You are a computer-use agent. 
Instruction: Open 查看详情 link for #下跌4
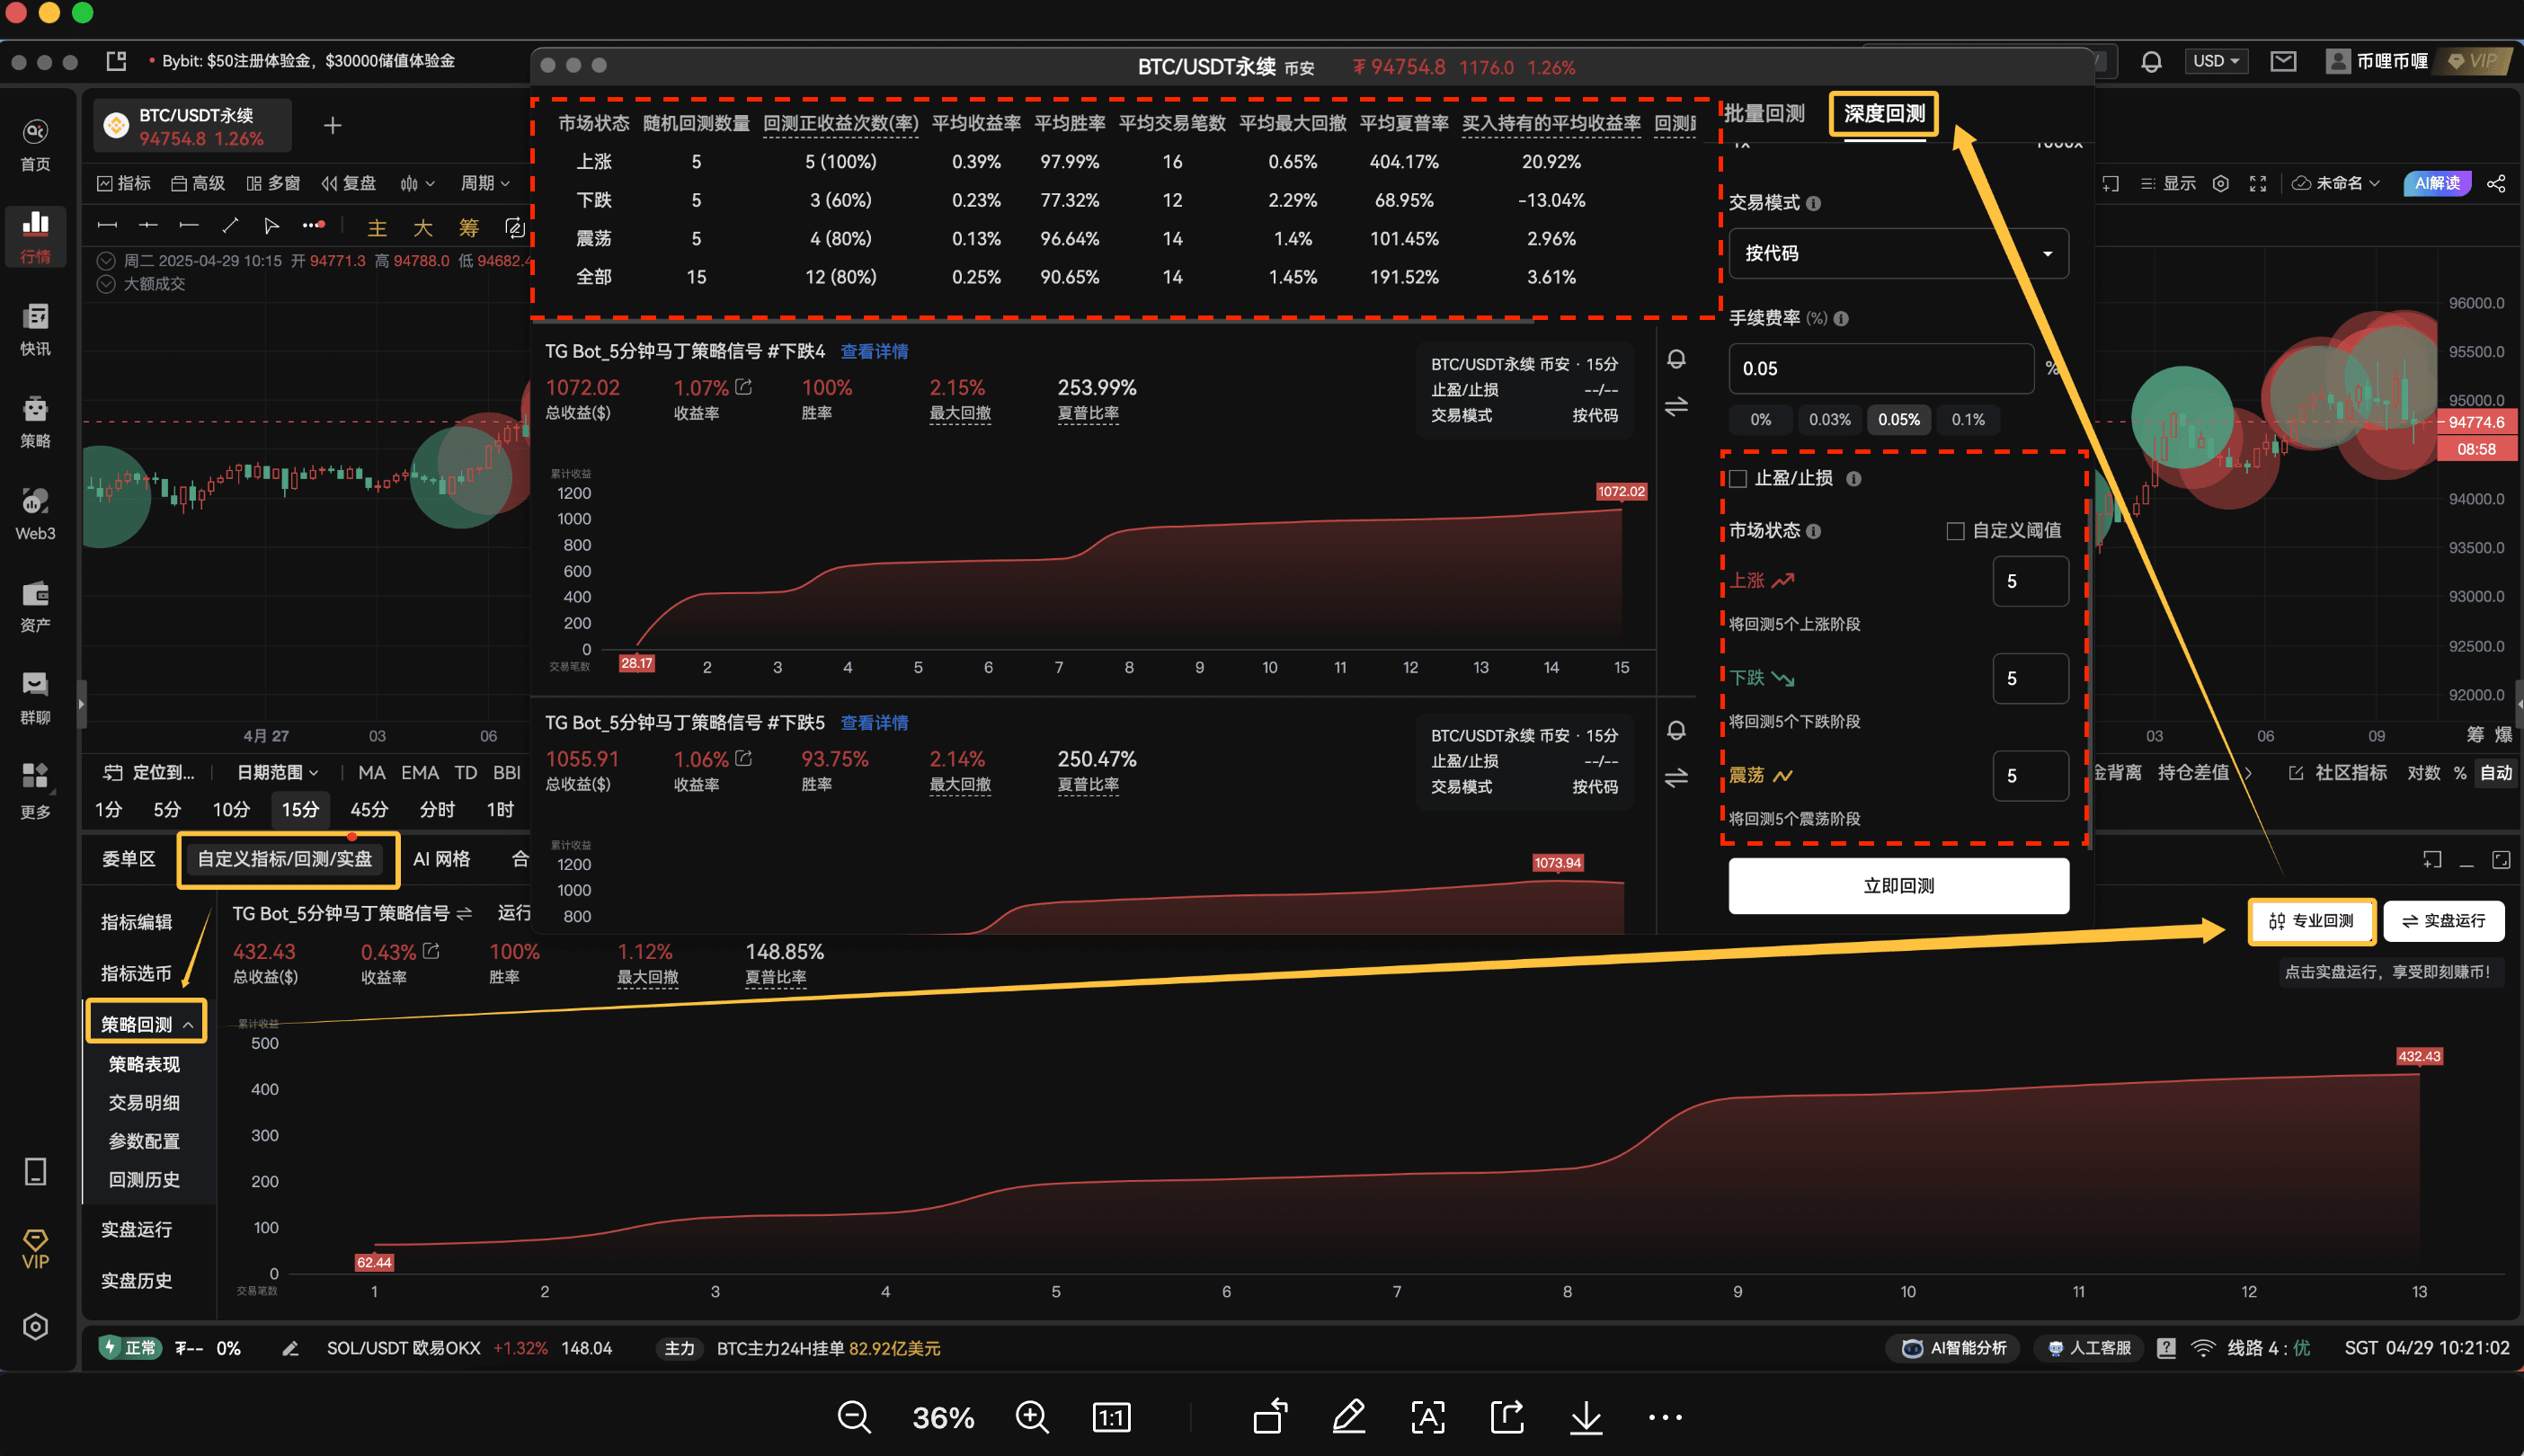[874, 351]
